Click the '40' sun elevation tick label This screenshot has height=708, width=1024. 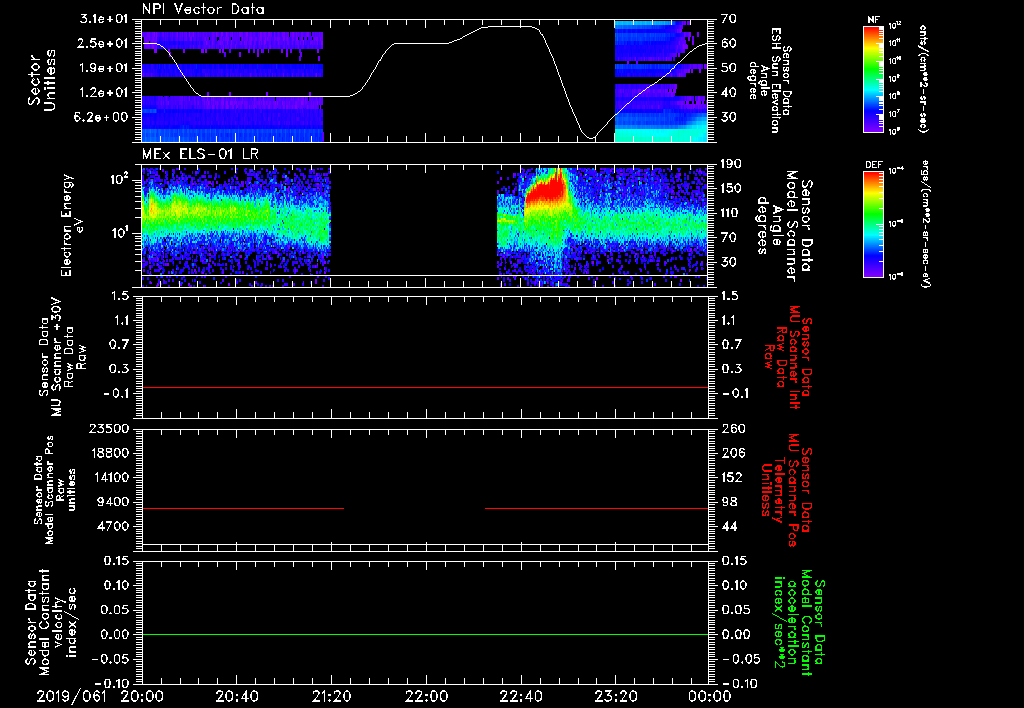729,93
